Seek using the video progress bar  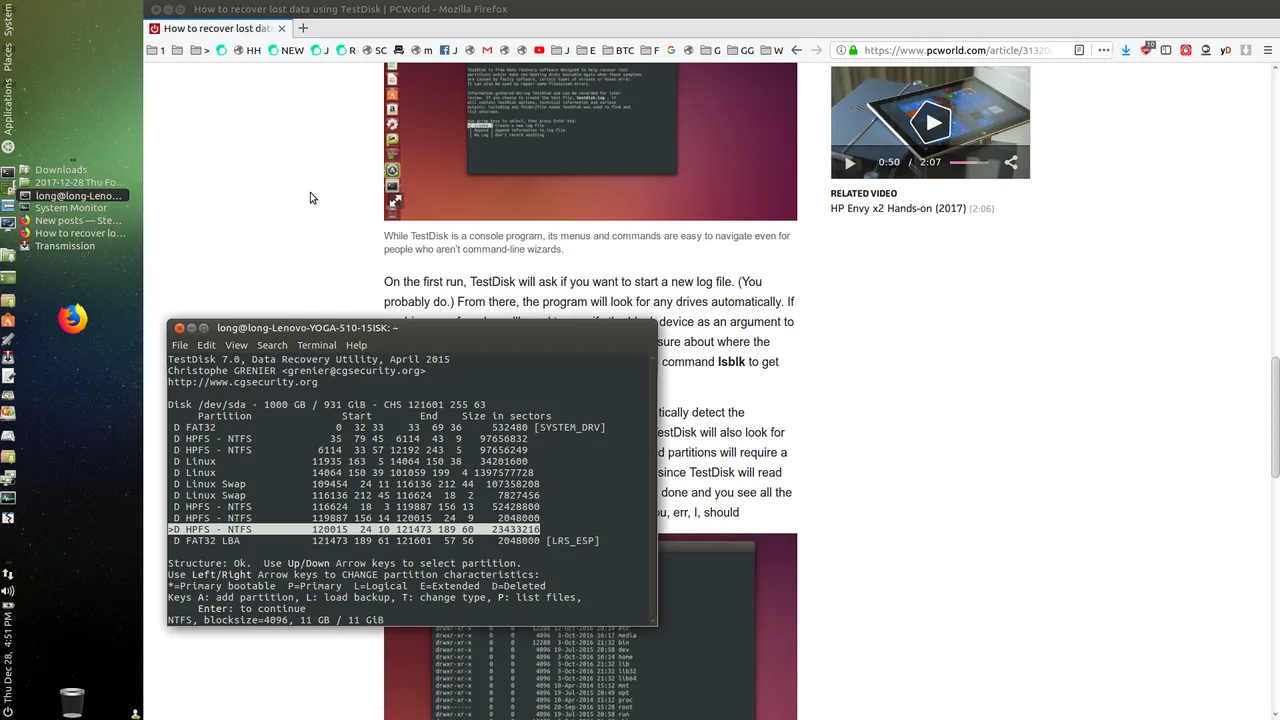click(969, 162)
